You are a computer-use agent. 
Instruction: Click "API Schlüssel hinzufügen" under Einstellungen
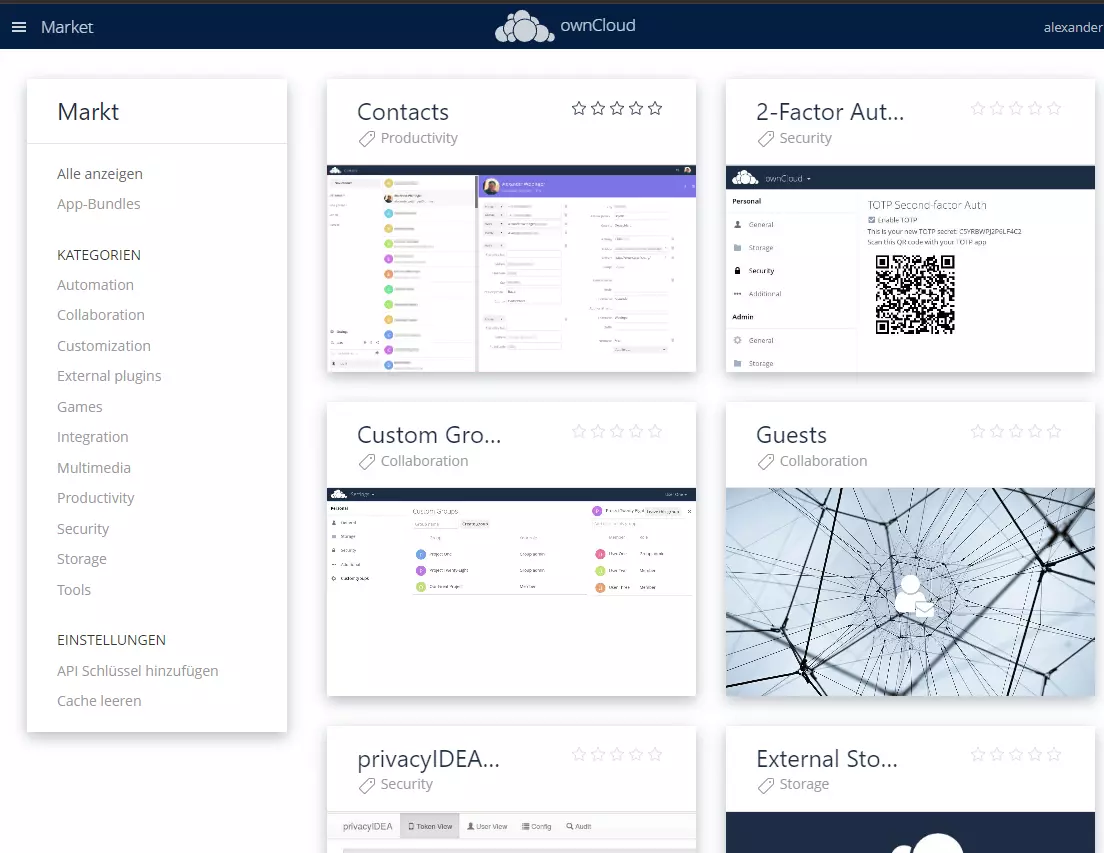coord(138,670)
